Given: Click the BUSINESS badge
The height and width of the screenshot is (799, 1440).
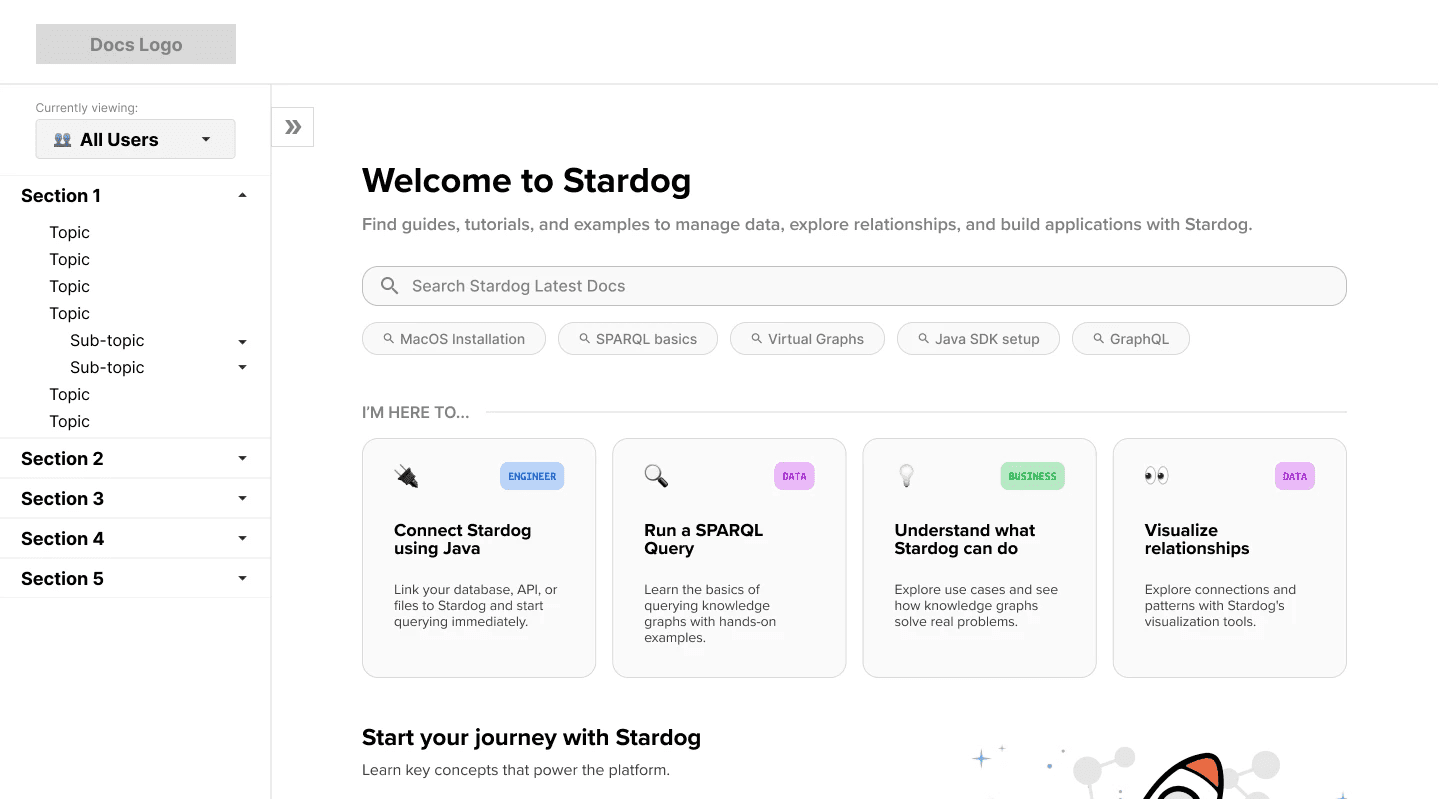Looking at the screenshot, I should coord(1032,476).
